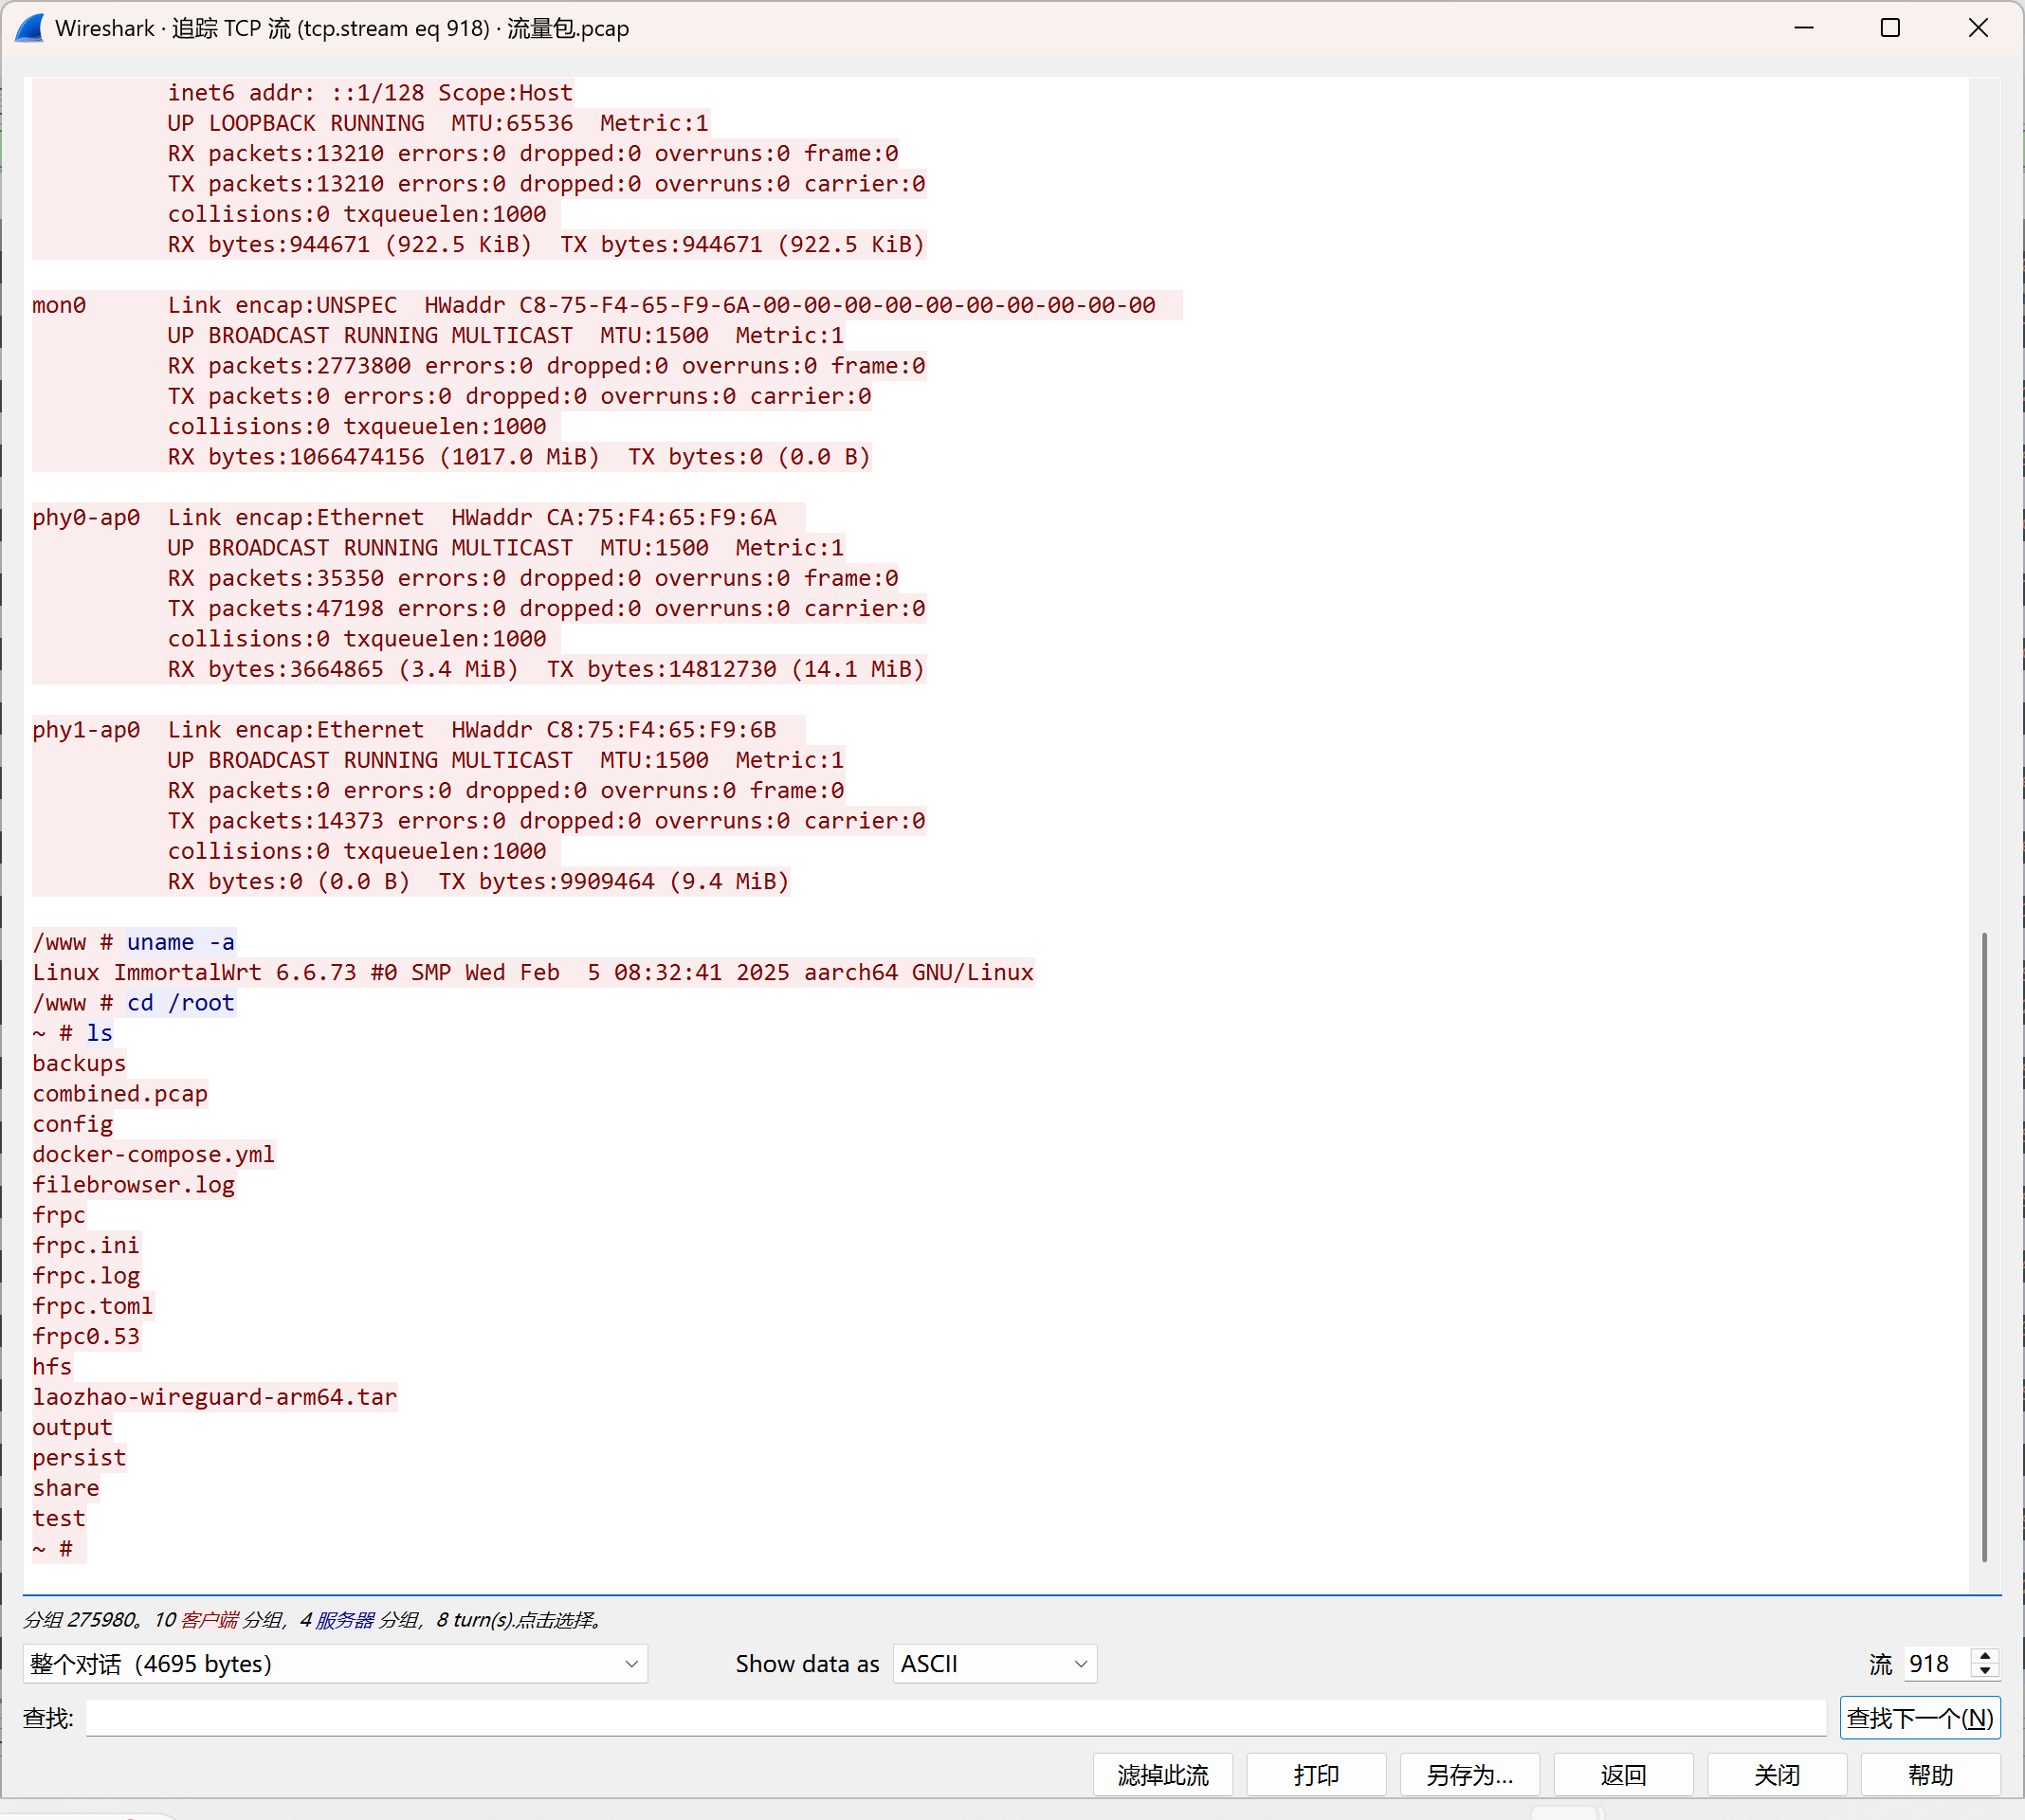
Task: Click the Wireshark shark fin title icon
Action: [30, 28]
